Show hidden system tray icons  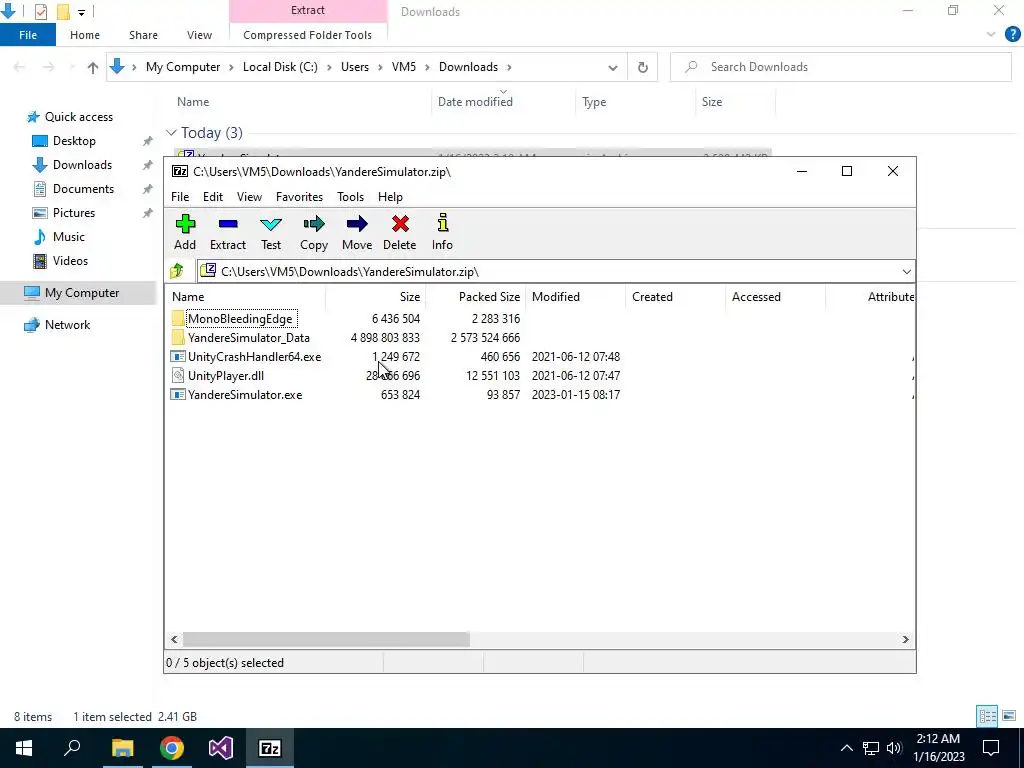click(846, 748)
